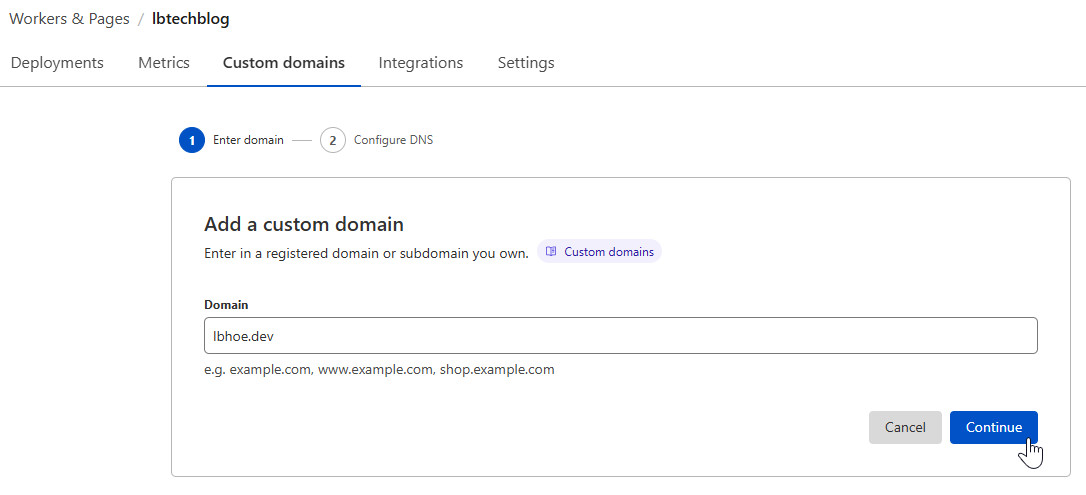Click the step 1 circle icon
This screenshot has width=1086, height=495.
coord(192,141)
